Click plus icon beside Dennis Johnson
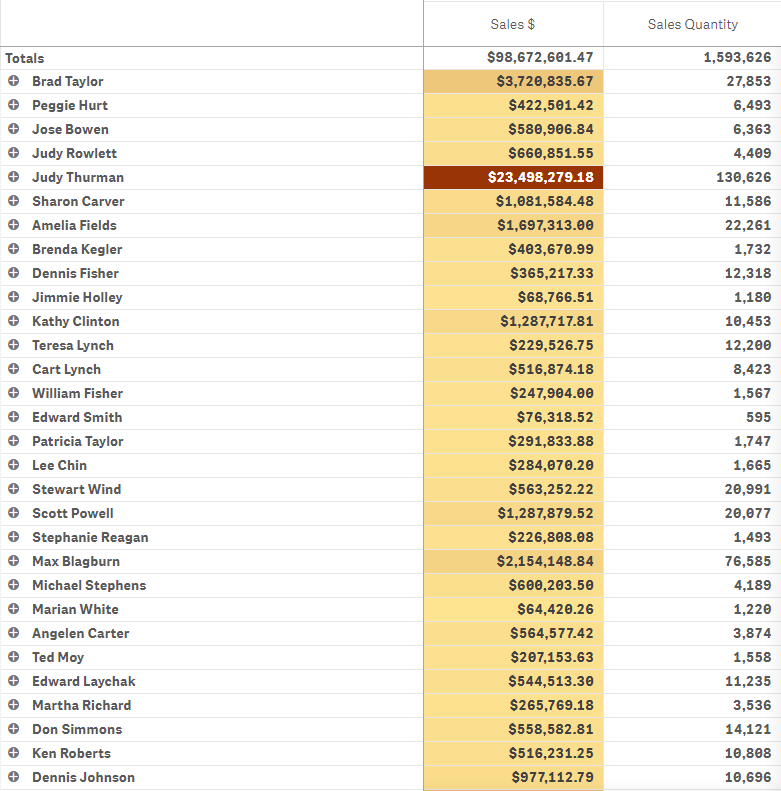The image size is (781, 791). 14,777
